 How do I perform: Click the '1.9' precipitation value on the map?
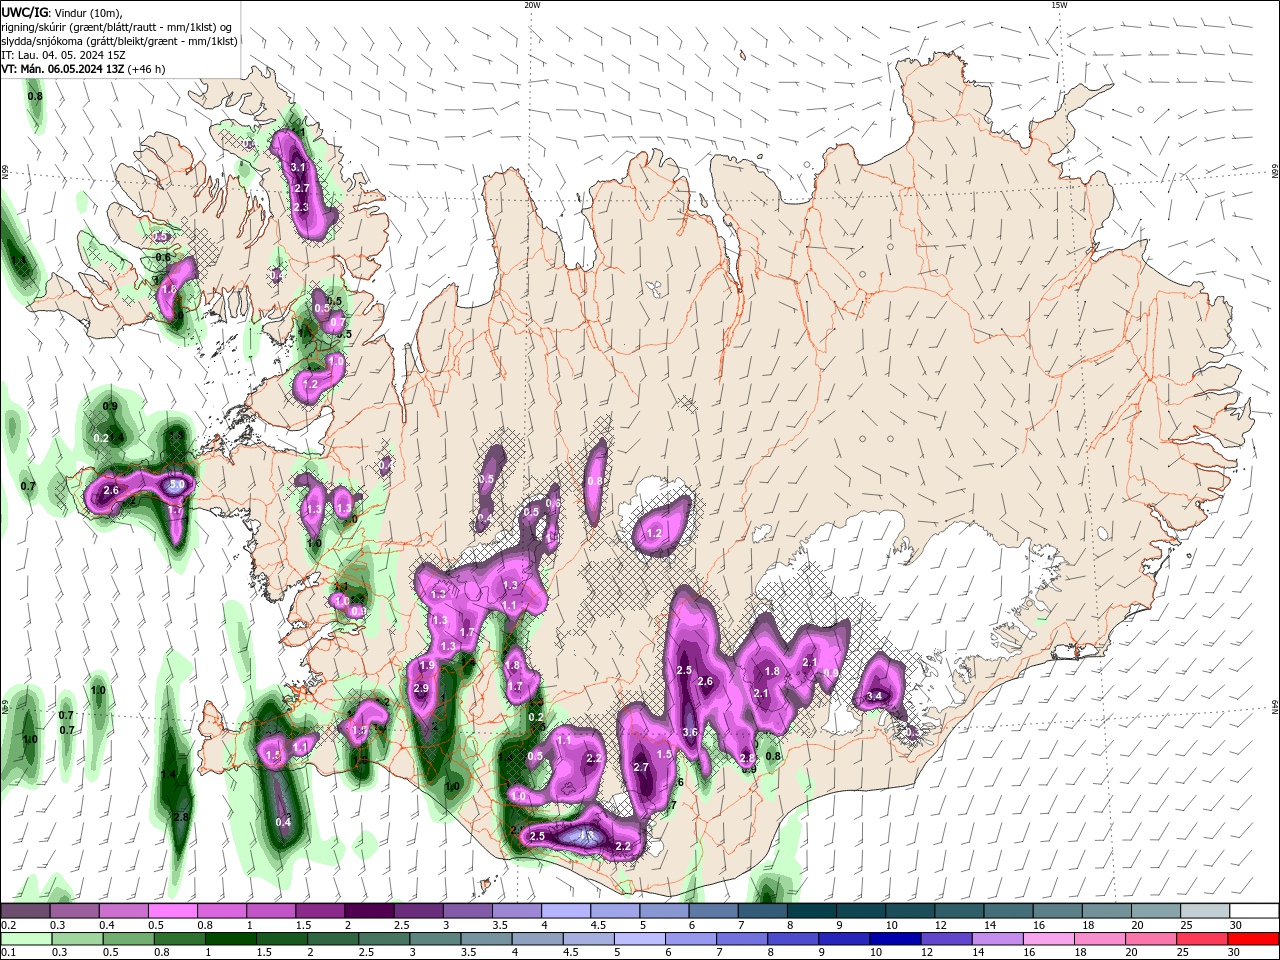pyautogui.click(x=427, y=666)
